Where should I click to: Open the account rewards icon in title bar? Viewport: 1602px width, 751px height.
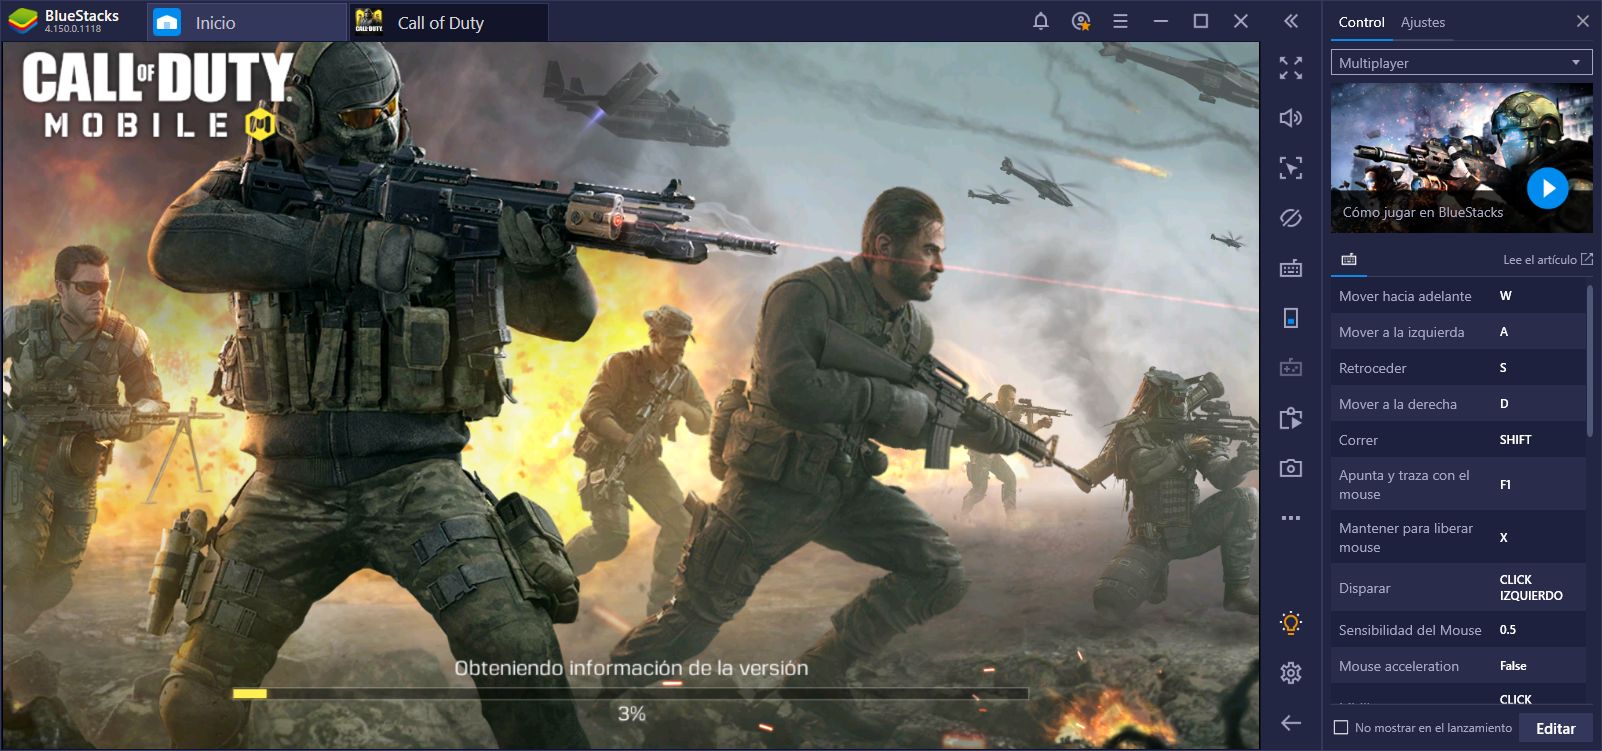[1081, 21]
